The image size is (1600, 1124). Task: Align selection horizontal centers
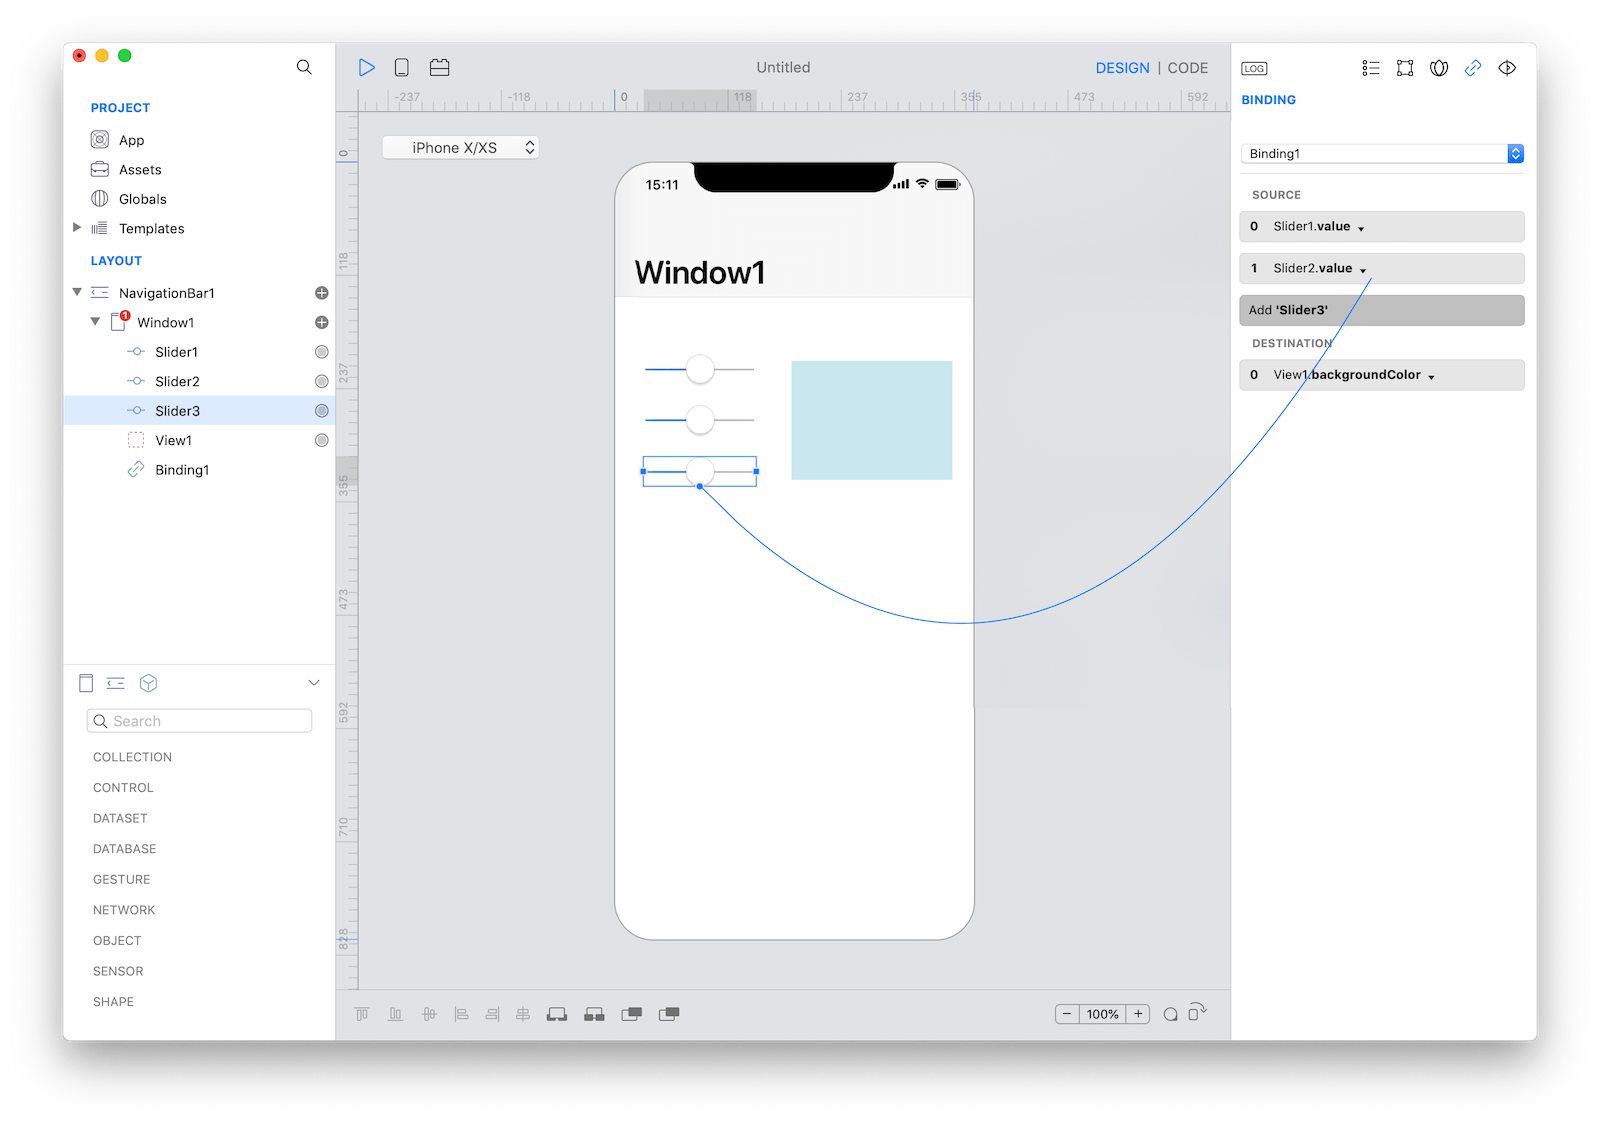(523, 1014)
